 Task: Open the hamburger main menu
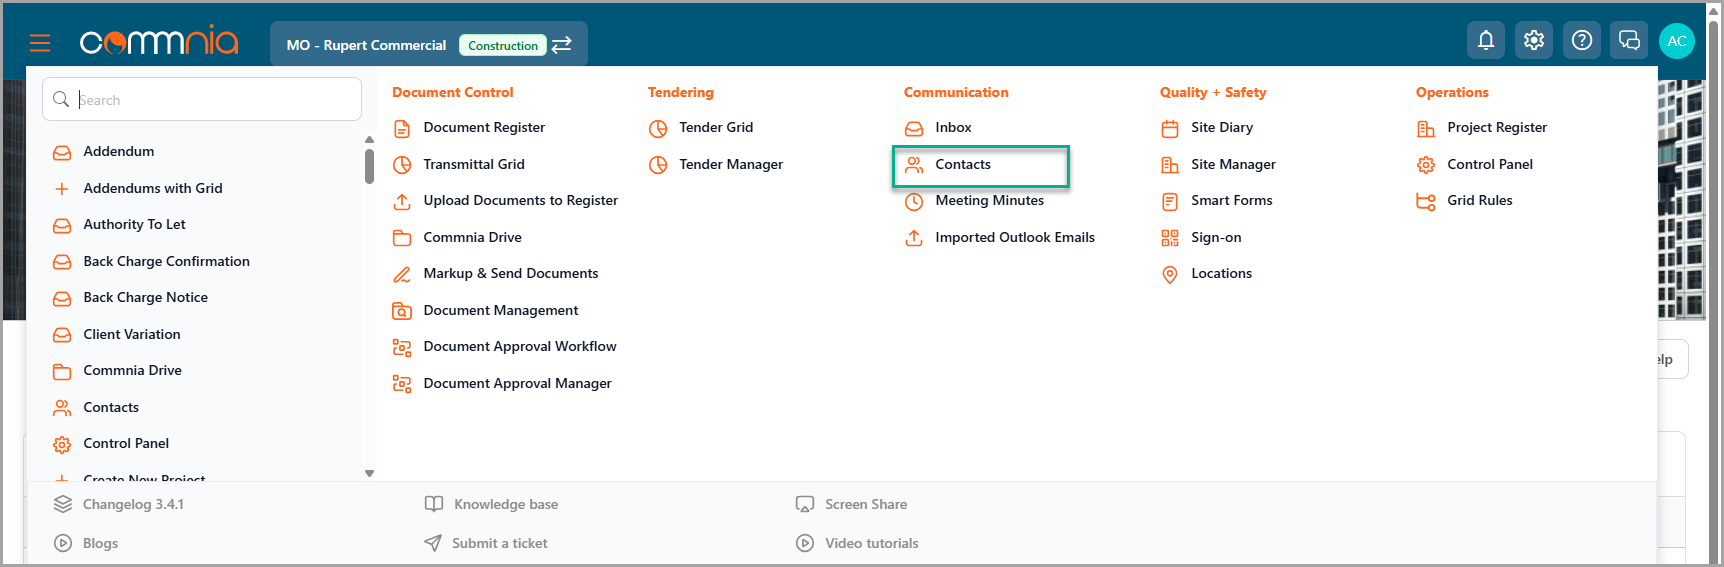pyautogui.click(x=40, y=43)
